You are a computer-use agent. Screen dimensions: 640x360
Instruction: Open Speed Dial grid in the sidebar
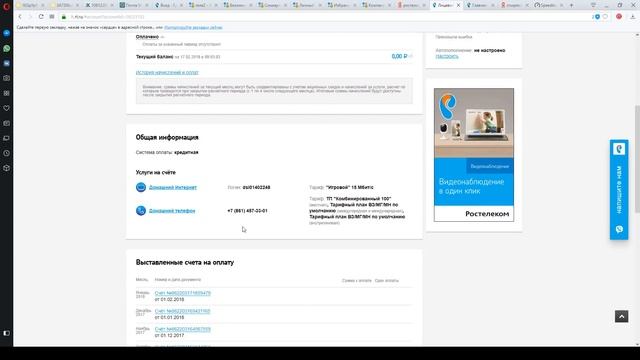tap(7, 93)
